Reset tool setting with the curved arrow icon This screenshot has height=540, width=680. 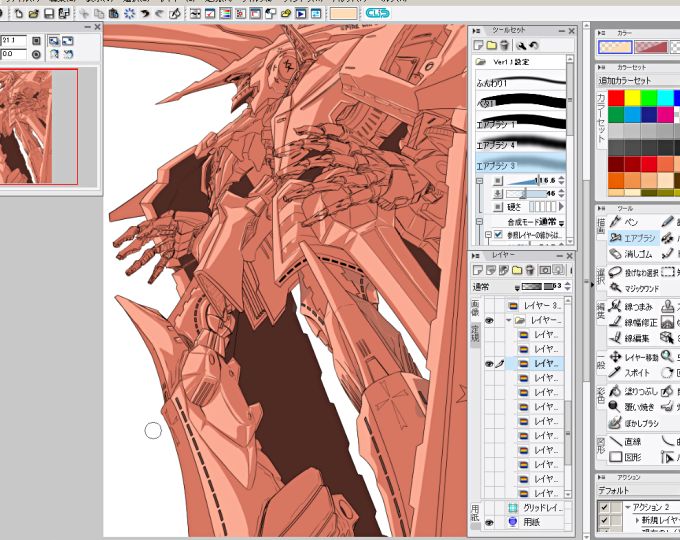click(533, 45)
